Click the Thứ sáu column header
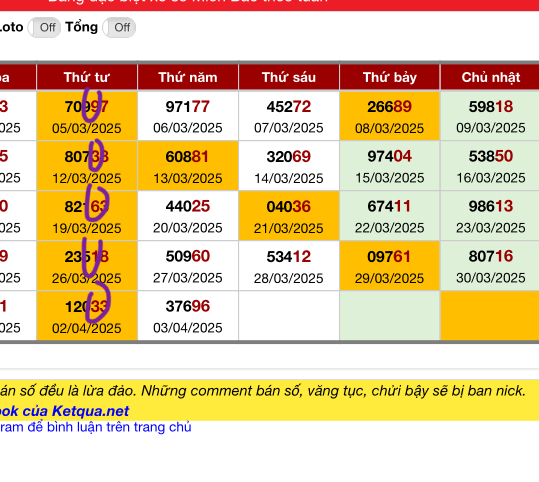Image resolution: width=539 pixels, height=482 pixels. (x=289, y=77)
